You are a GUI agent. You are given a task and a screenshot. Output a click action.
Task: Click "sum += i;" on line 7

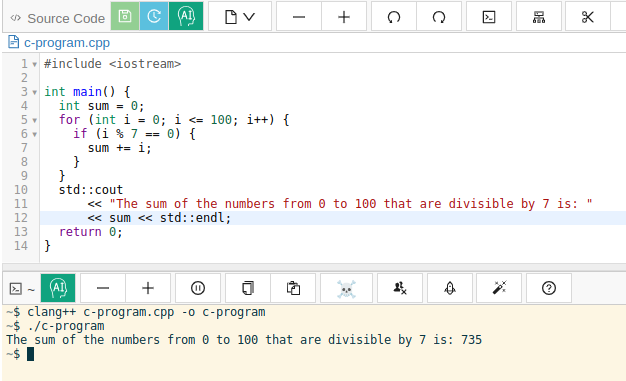[x=119, y=148]
